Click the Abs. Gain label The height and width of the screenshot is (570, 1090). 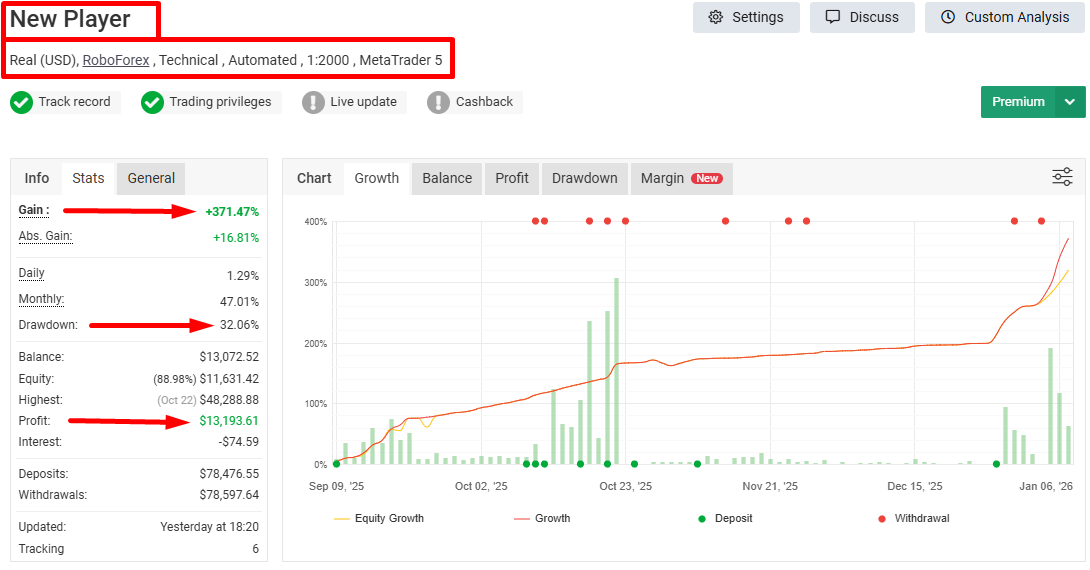click(45, 236)
